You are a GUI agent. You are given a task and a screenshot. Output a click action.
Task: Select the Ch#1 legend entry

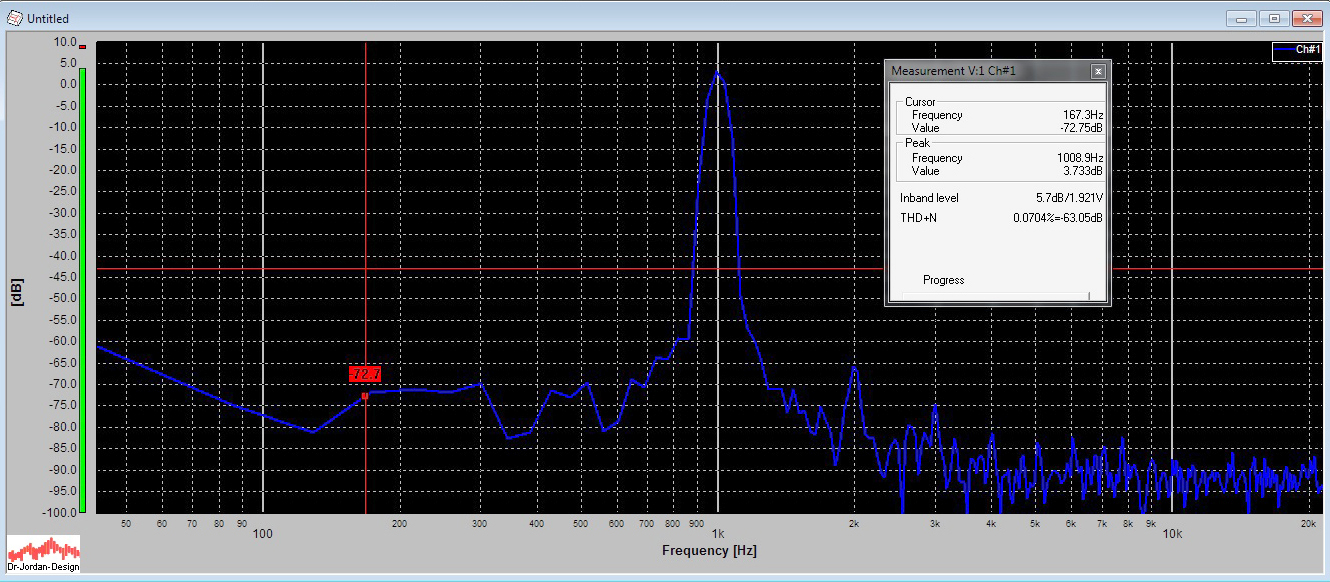pyautogui.click(x=1296, y=50)
